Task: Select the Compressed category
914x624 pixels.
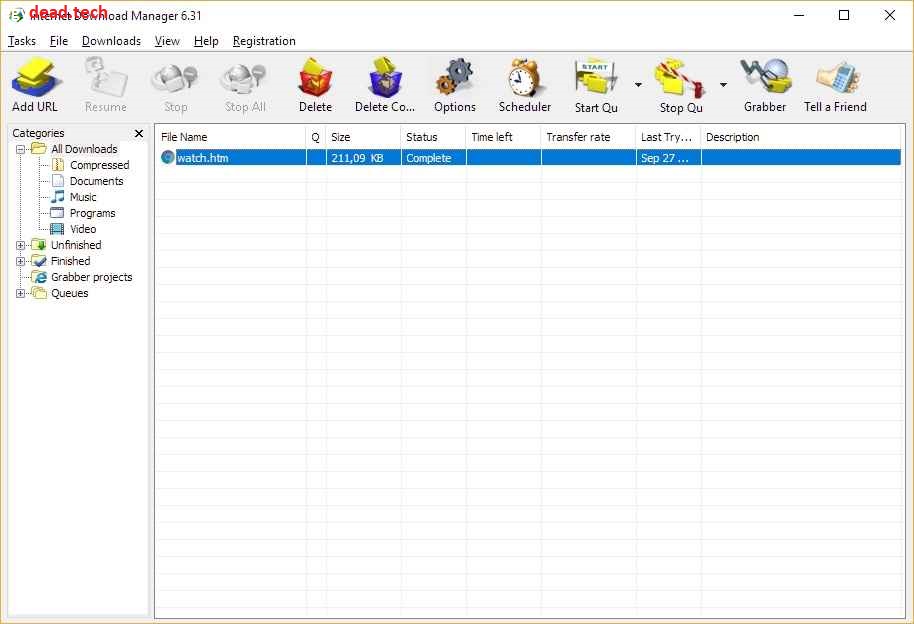Action: tap(100, 164)
